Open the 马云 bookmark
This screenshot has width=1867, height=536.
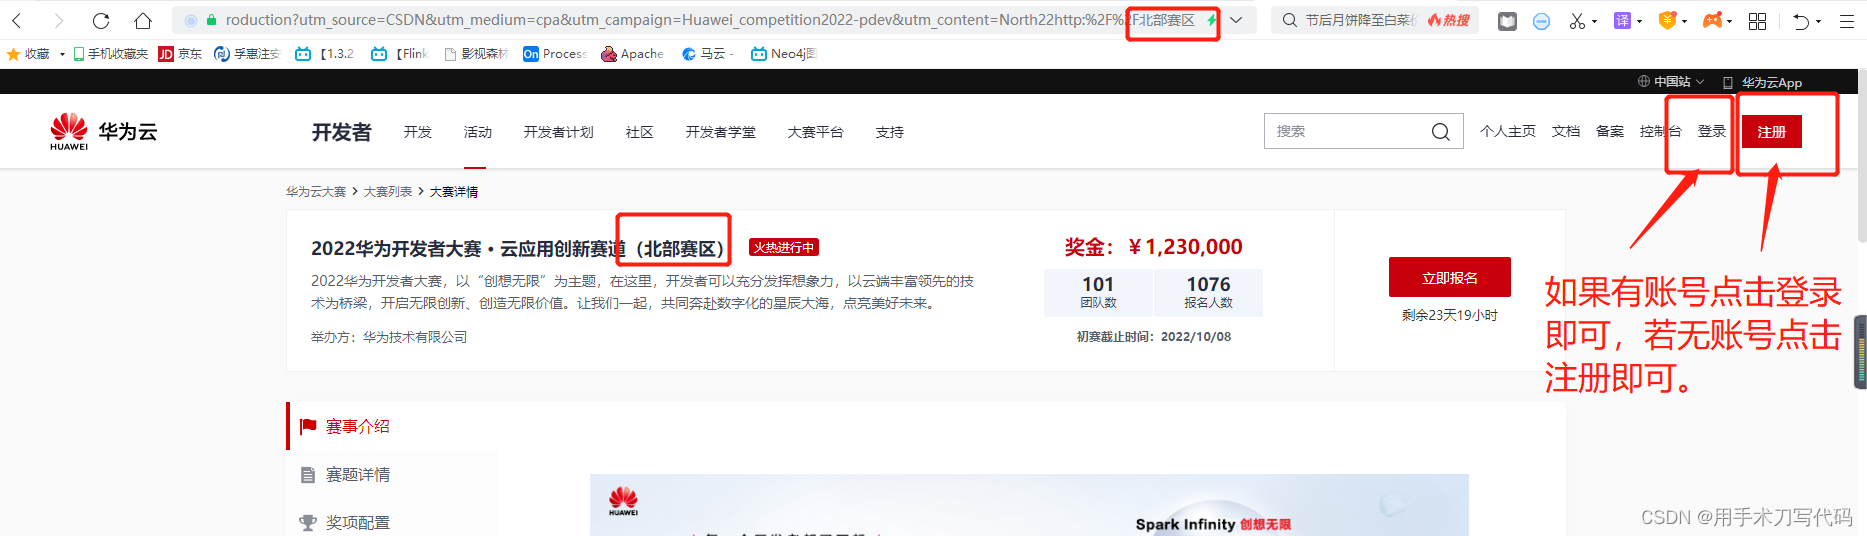(x=707, y=54)
